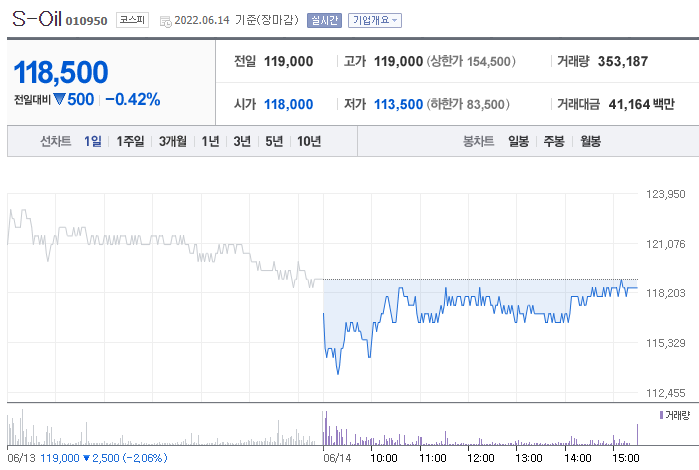Click the 시가 value 118,000

click(288, 104)
